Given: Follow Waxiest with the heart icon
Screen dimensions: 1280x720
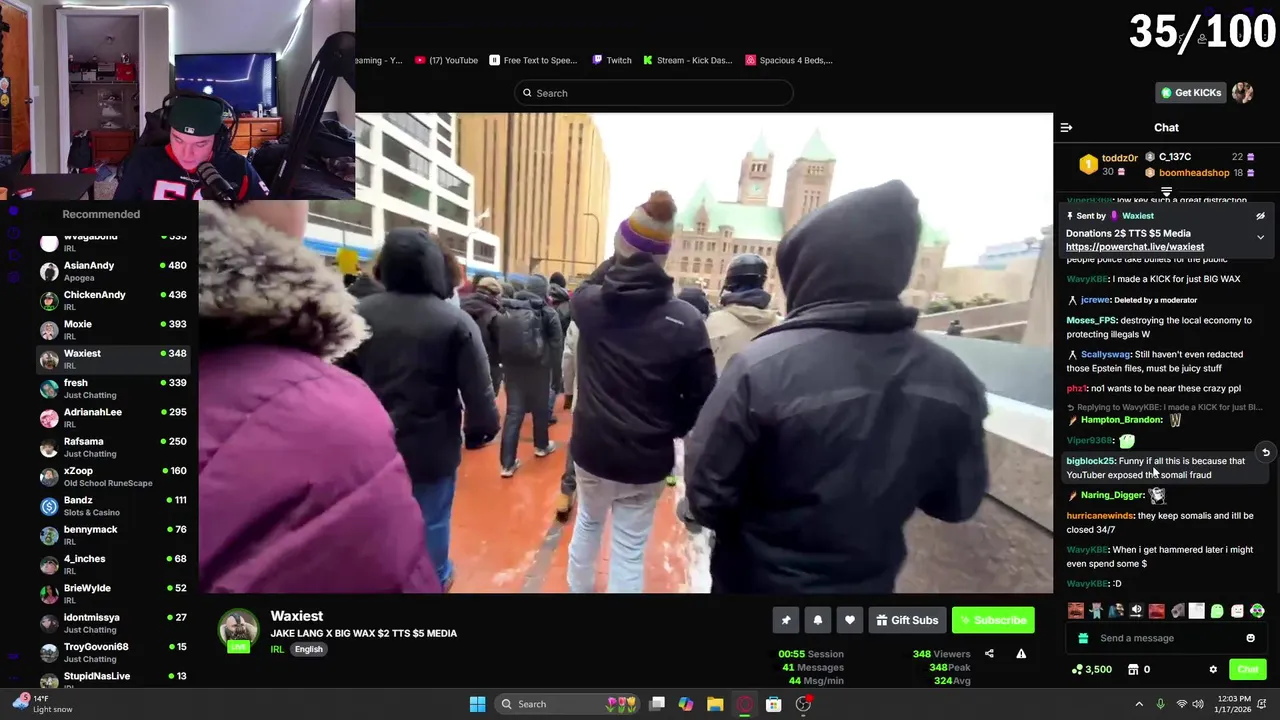Looking at the screenshot, I should (850, 620).
